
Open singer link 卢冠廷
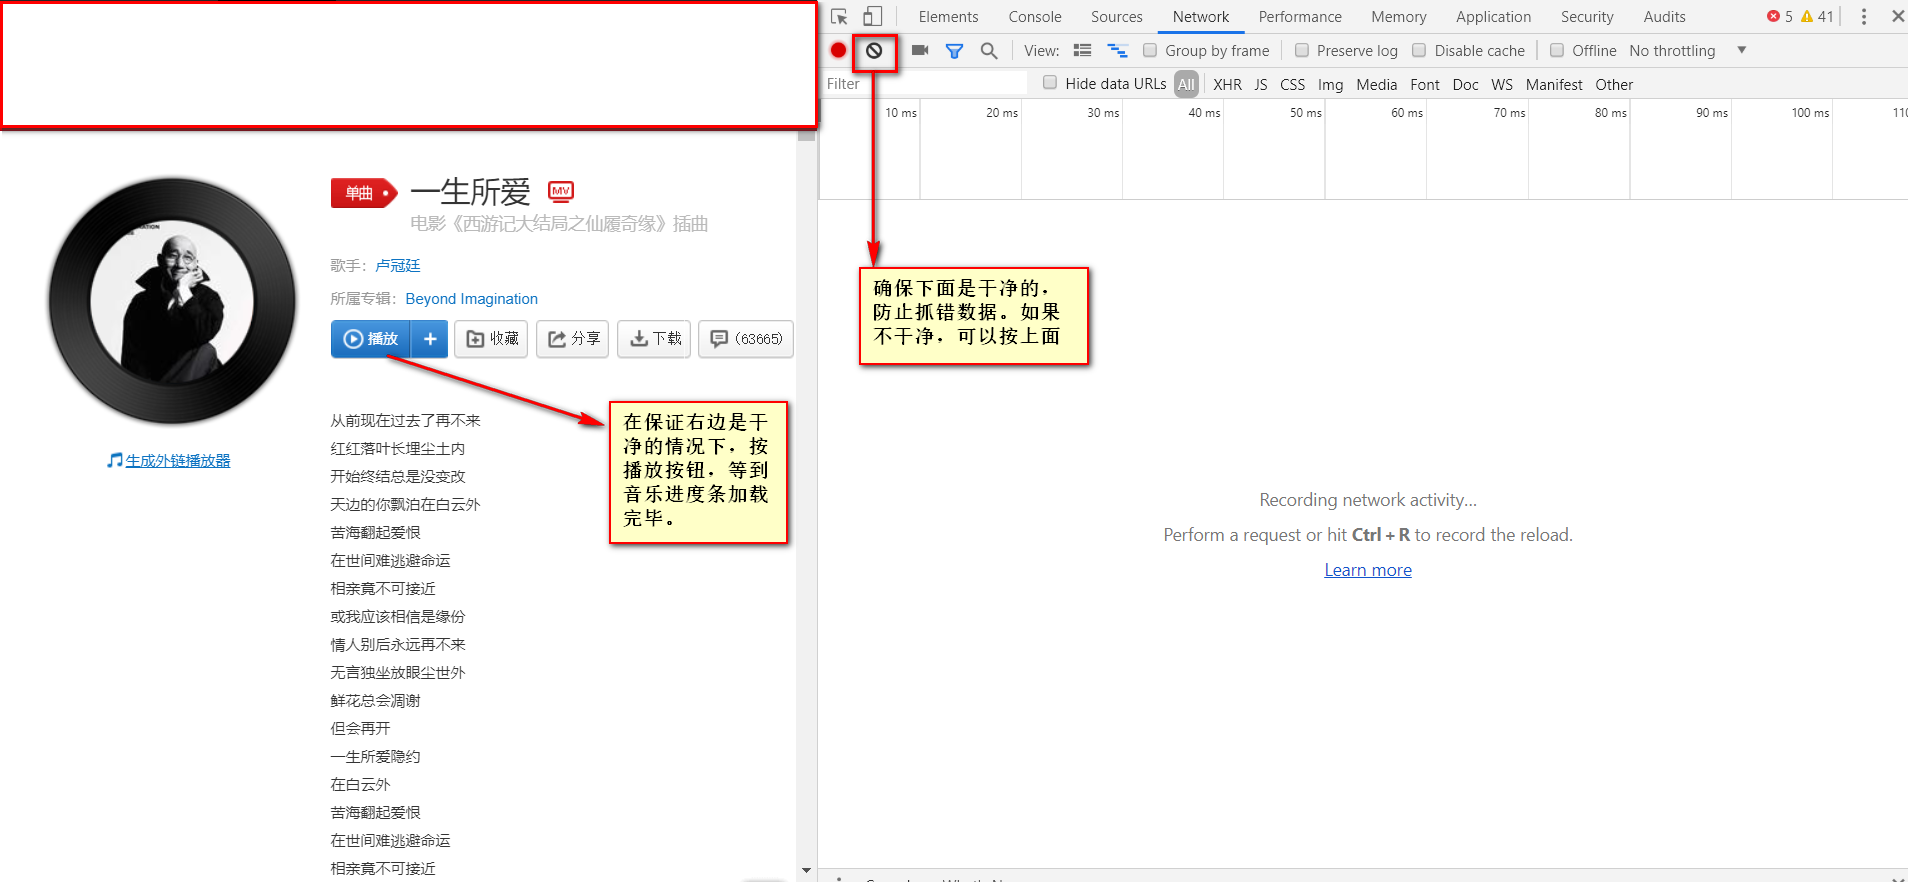pos(398,266)
